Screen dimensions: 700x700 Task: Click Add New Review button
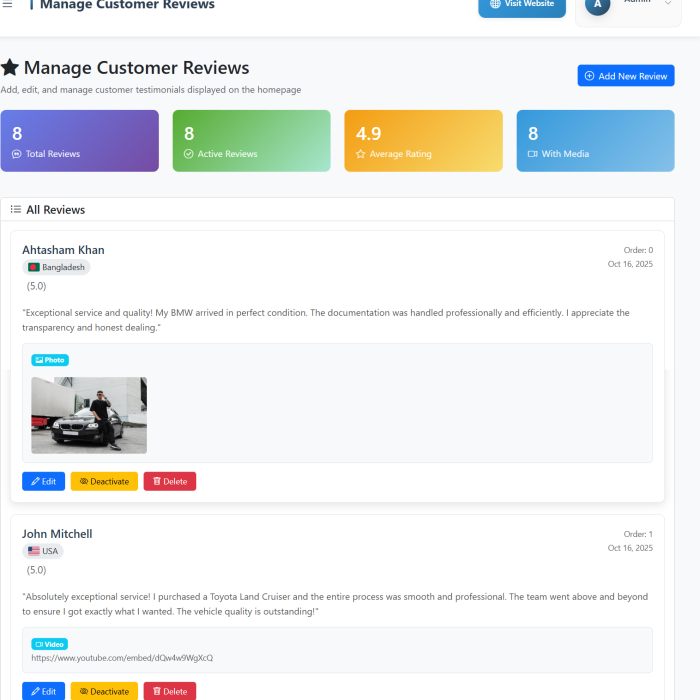625,76
